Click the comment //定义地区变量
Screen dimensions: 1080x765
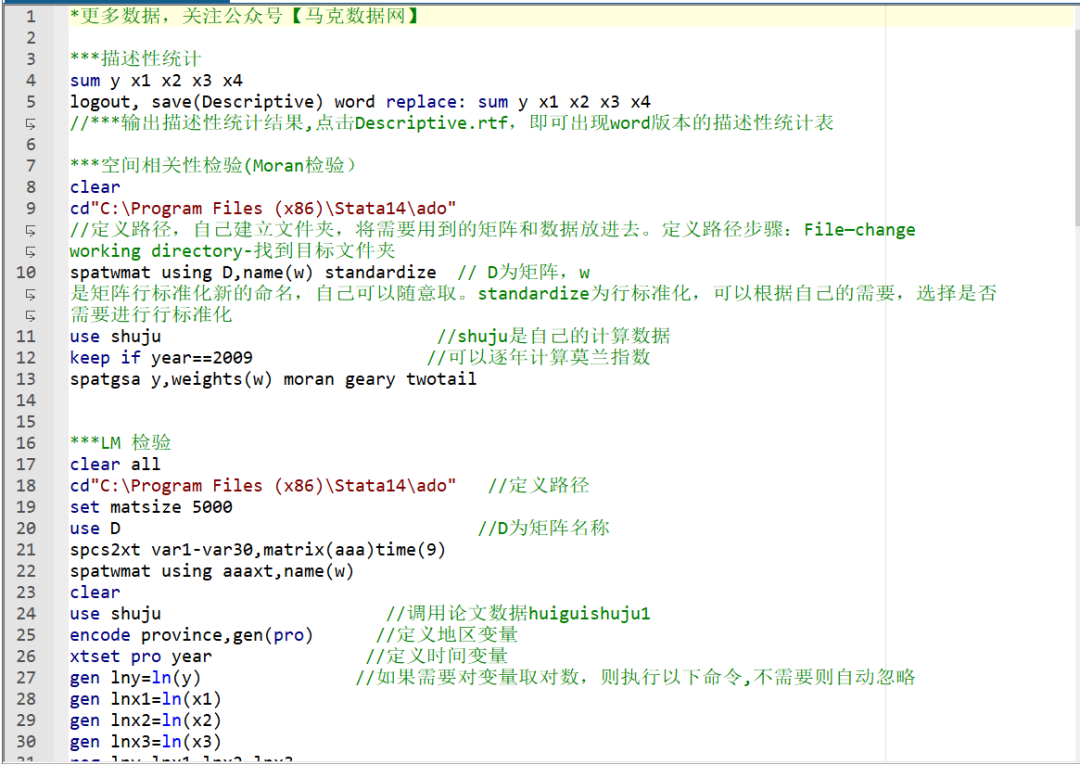447,636
